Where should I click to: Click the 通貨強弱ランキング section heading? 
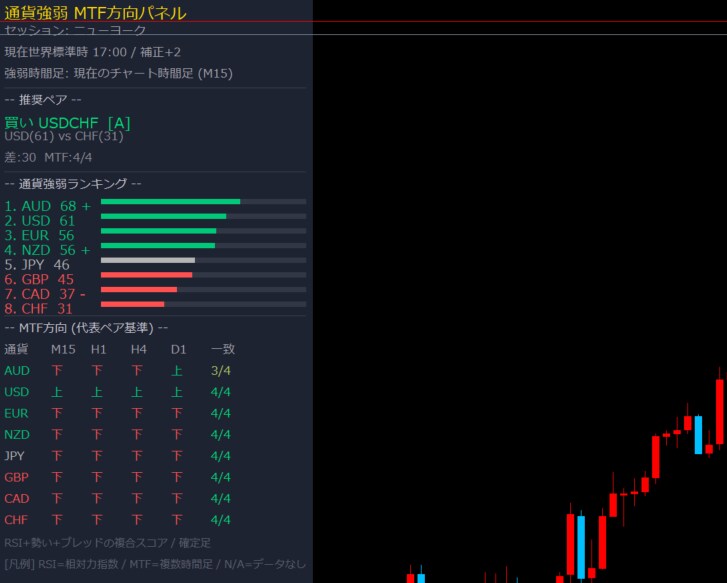(x=73, y=184)
